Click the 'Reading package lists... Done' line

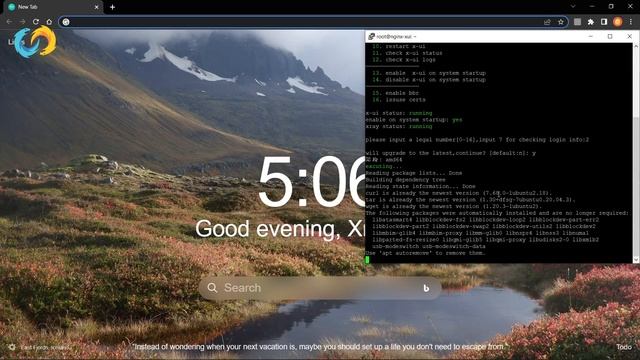pos(414,173)
